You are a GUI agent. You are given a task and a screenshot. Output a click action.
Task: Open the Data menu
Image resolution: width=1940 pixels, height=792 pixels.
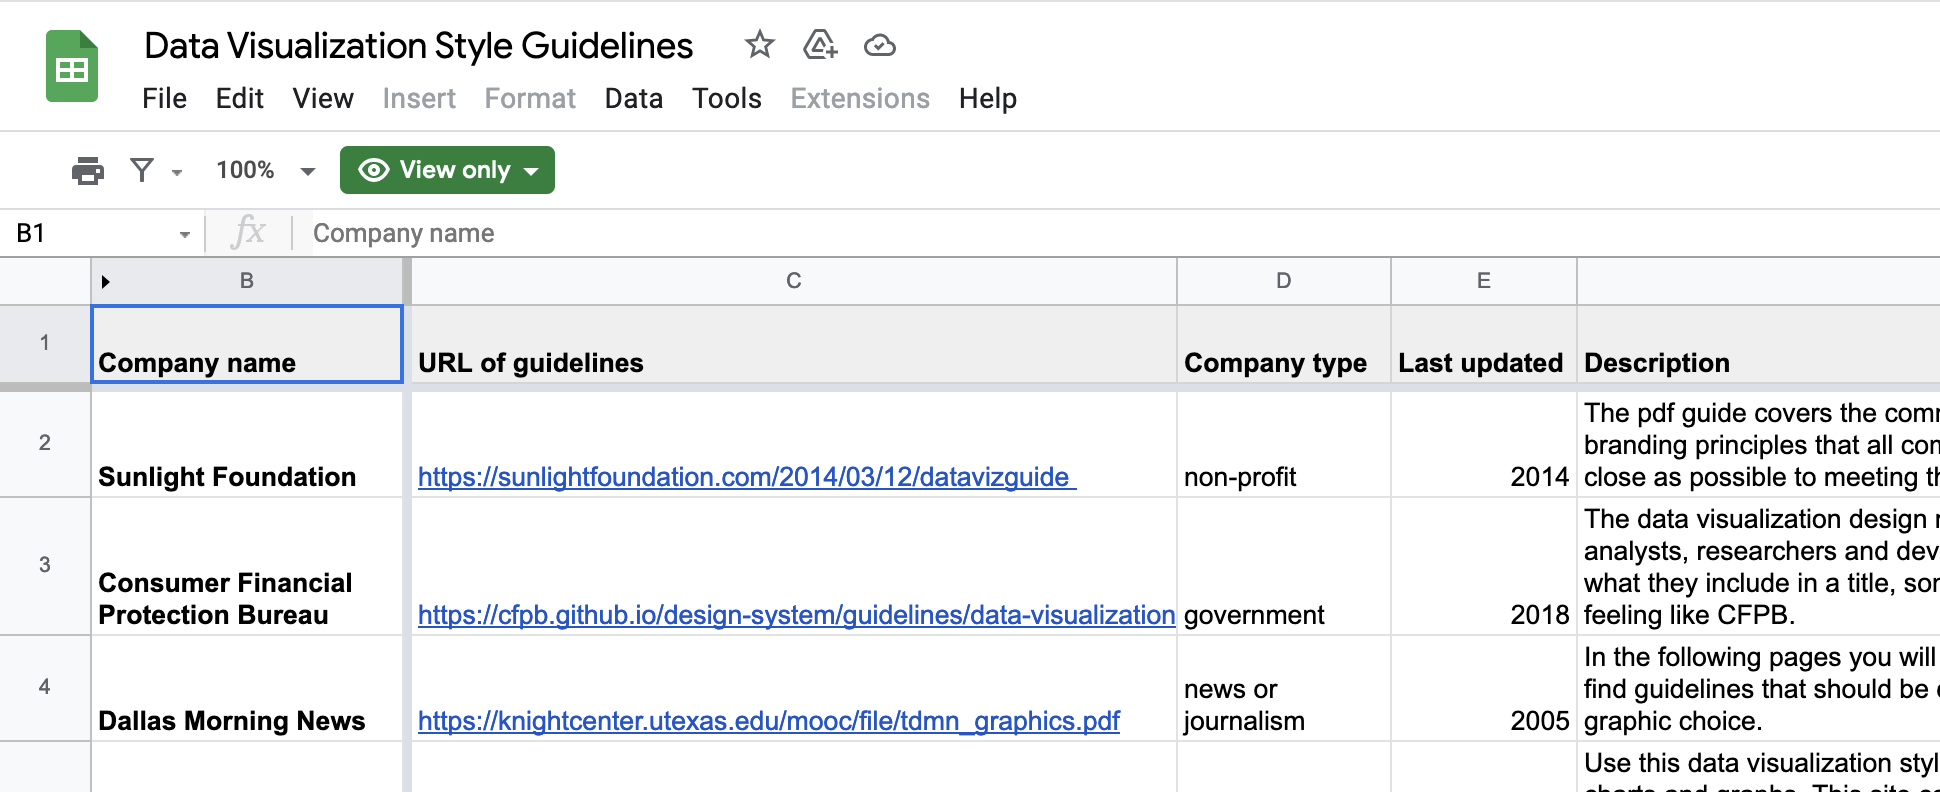633,98
